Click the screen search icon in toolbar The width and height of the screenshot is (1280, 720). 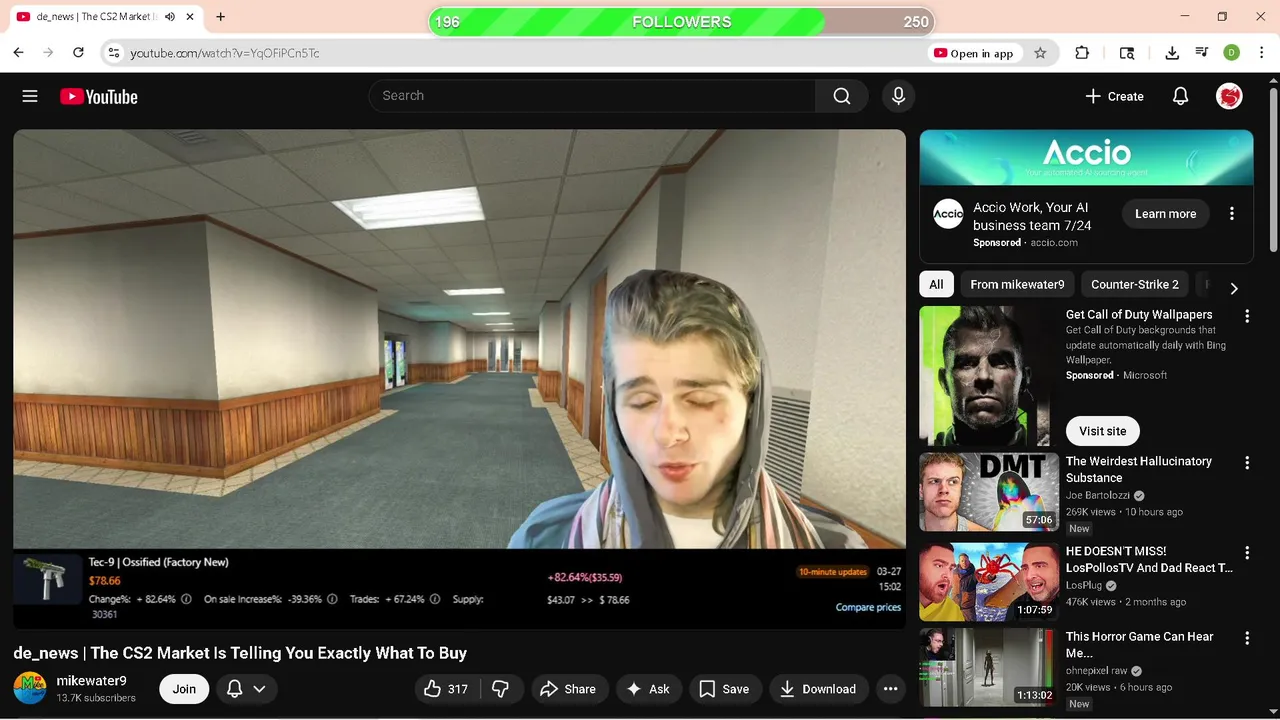[x=1127, y=53]
